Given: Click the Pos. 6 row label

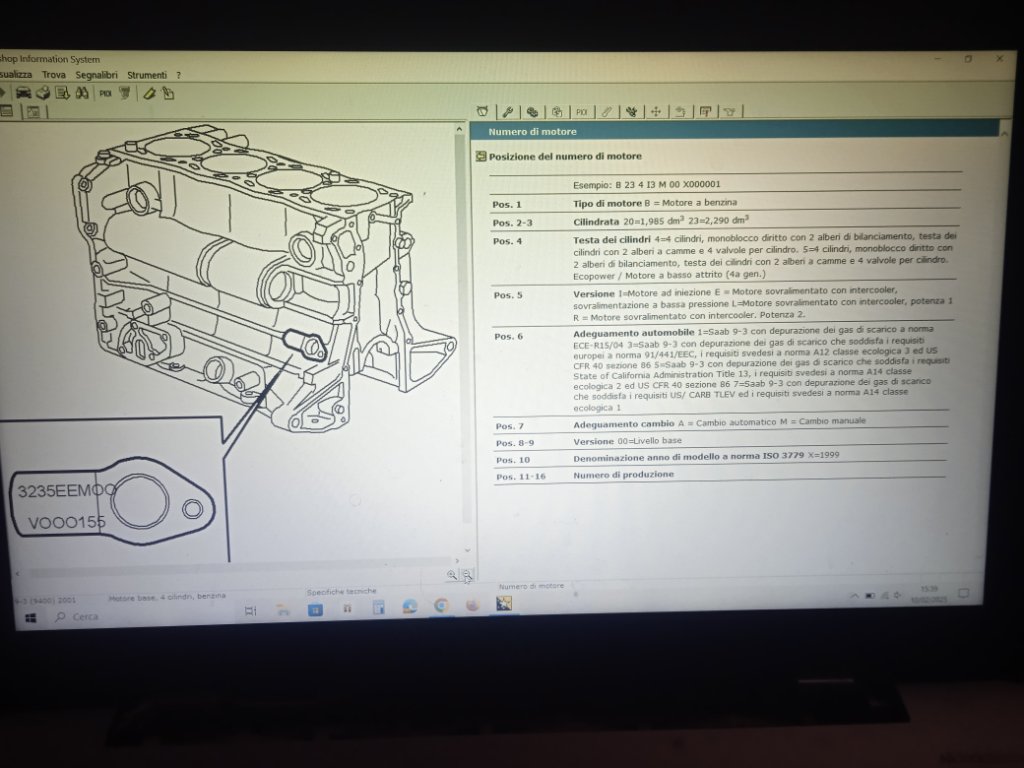Looking at the screenshot, I should [x=509, y=336].
